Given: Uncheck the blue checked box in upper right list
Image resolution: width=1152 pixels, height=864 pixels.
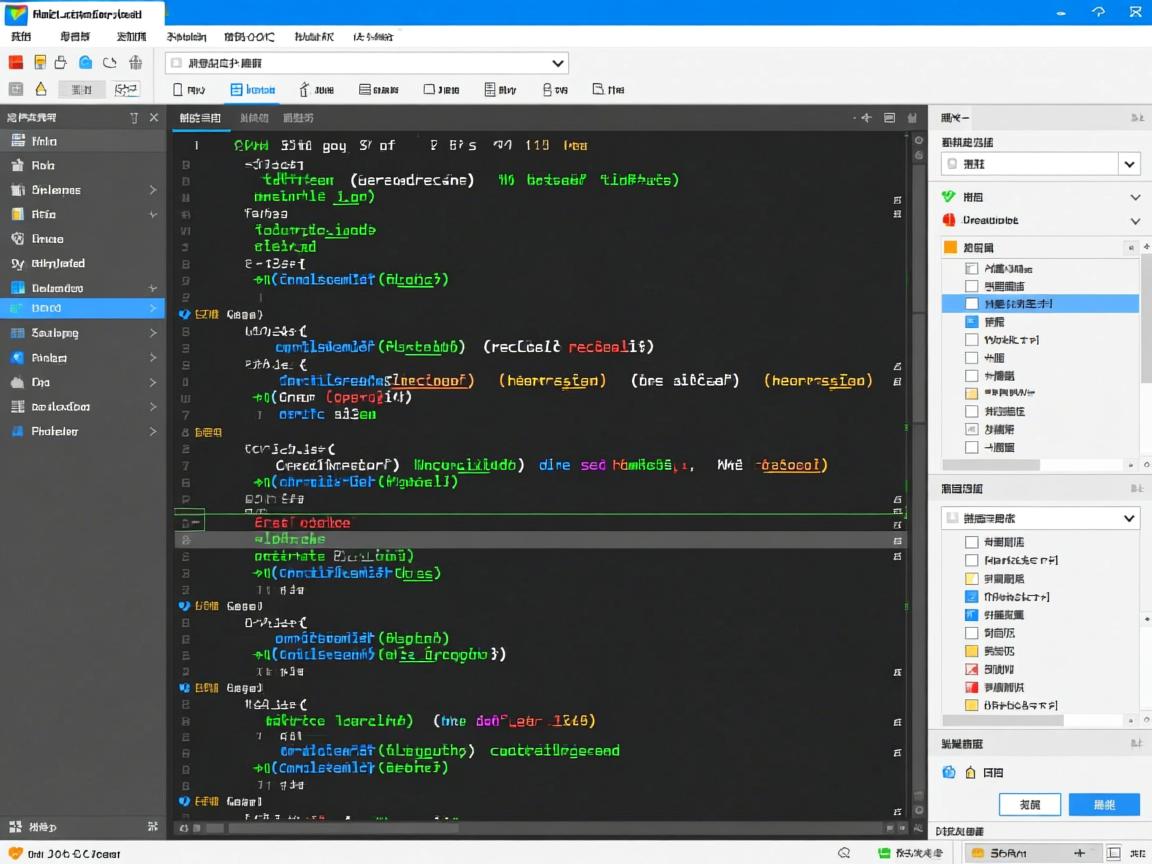Looking at the screenshot, I should pyautogui.click(x=971, y=322).
